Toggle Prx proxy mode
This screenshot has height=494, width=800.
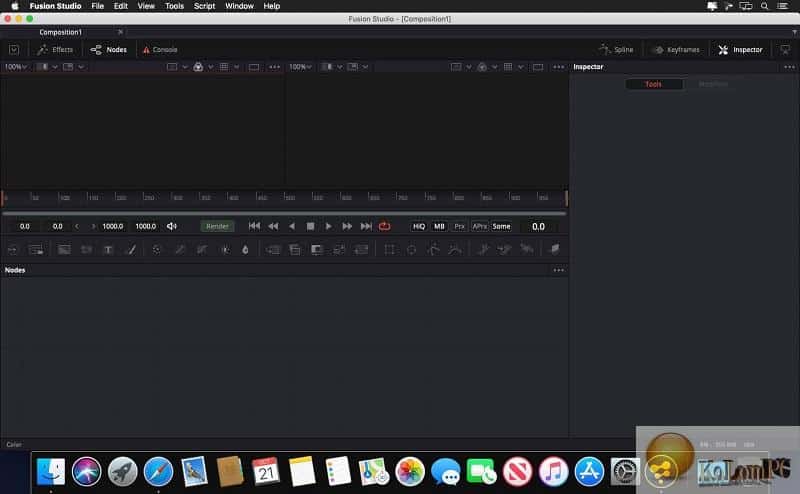[x=459, y=226]
